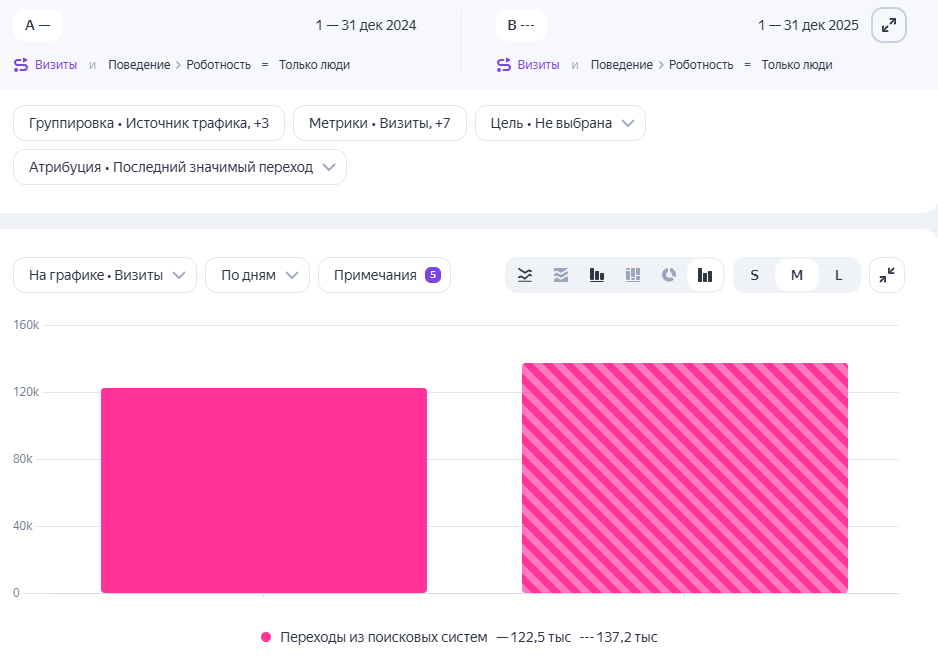This screenshot has width=938, height=663.
Task: Click the Визиты link in segment B
Action: [538, 65]
